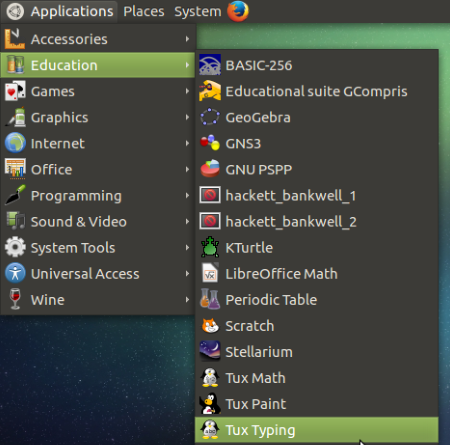Launch Tux Math by its label
This screenshot has width=450, height=445.
tap(255, 378)
